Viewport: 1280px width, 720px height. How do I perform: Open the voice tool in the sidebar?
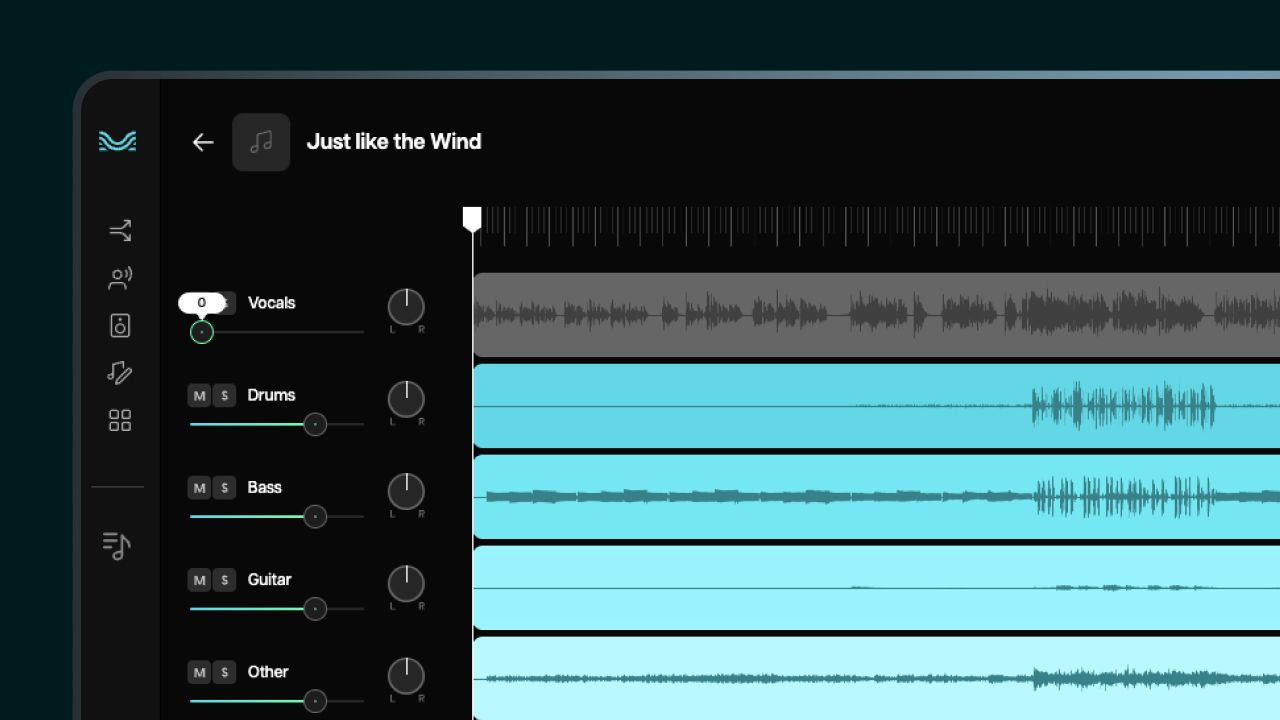pos(119,278)
